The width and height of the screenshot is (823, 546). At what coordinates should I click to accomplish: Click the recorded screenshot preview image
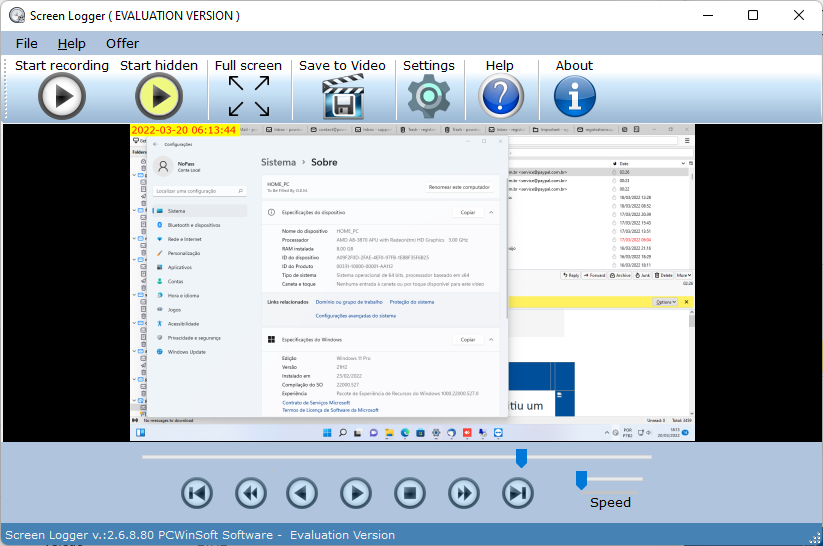pos(413,282)
